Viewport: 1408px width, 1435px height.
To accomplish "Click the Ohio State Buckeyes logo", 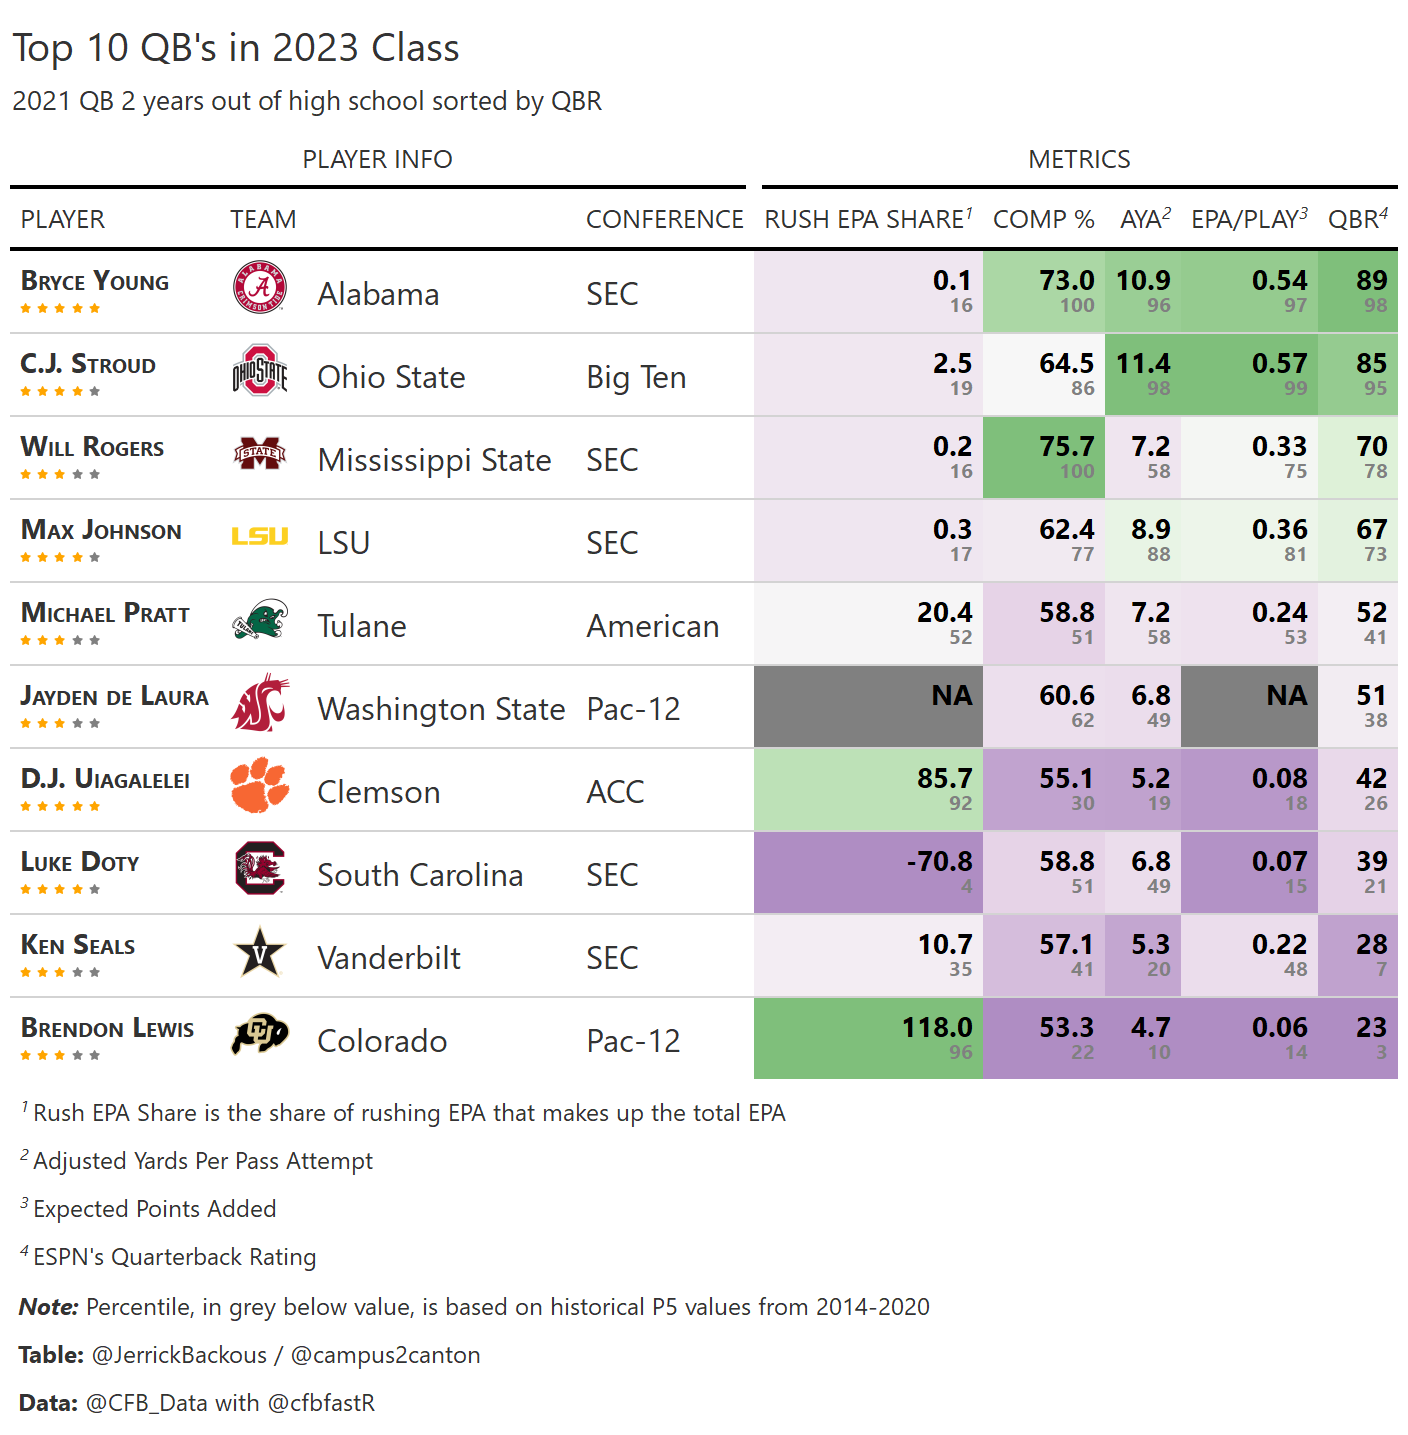I will [260, 371].
